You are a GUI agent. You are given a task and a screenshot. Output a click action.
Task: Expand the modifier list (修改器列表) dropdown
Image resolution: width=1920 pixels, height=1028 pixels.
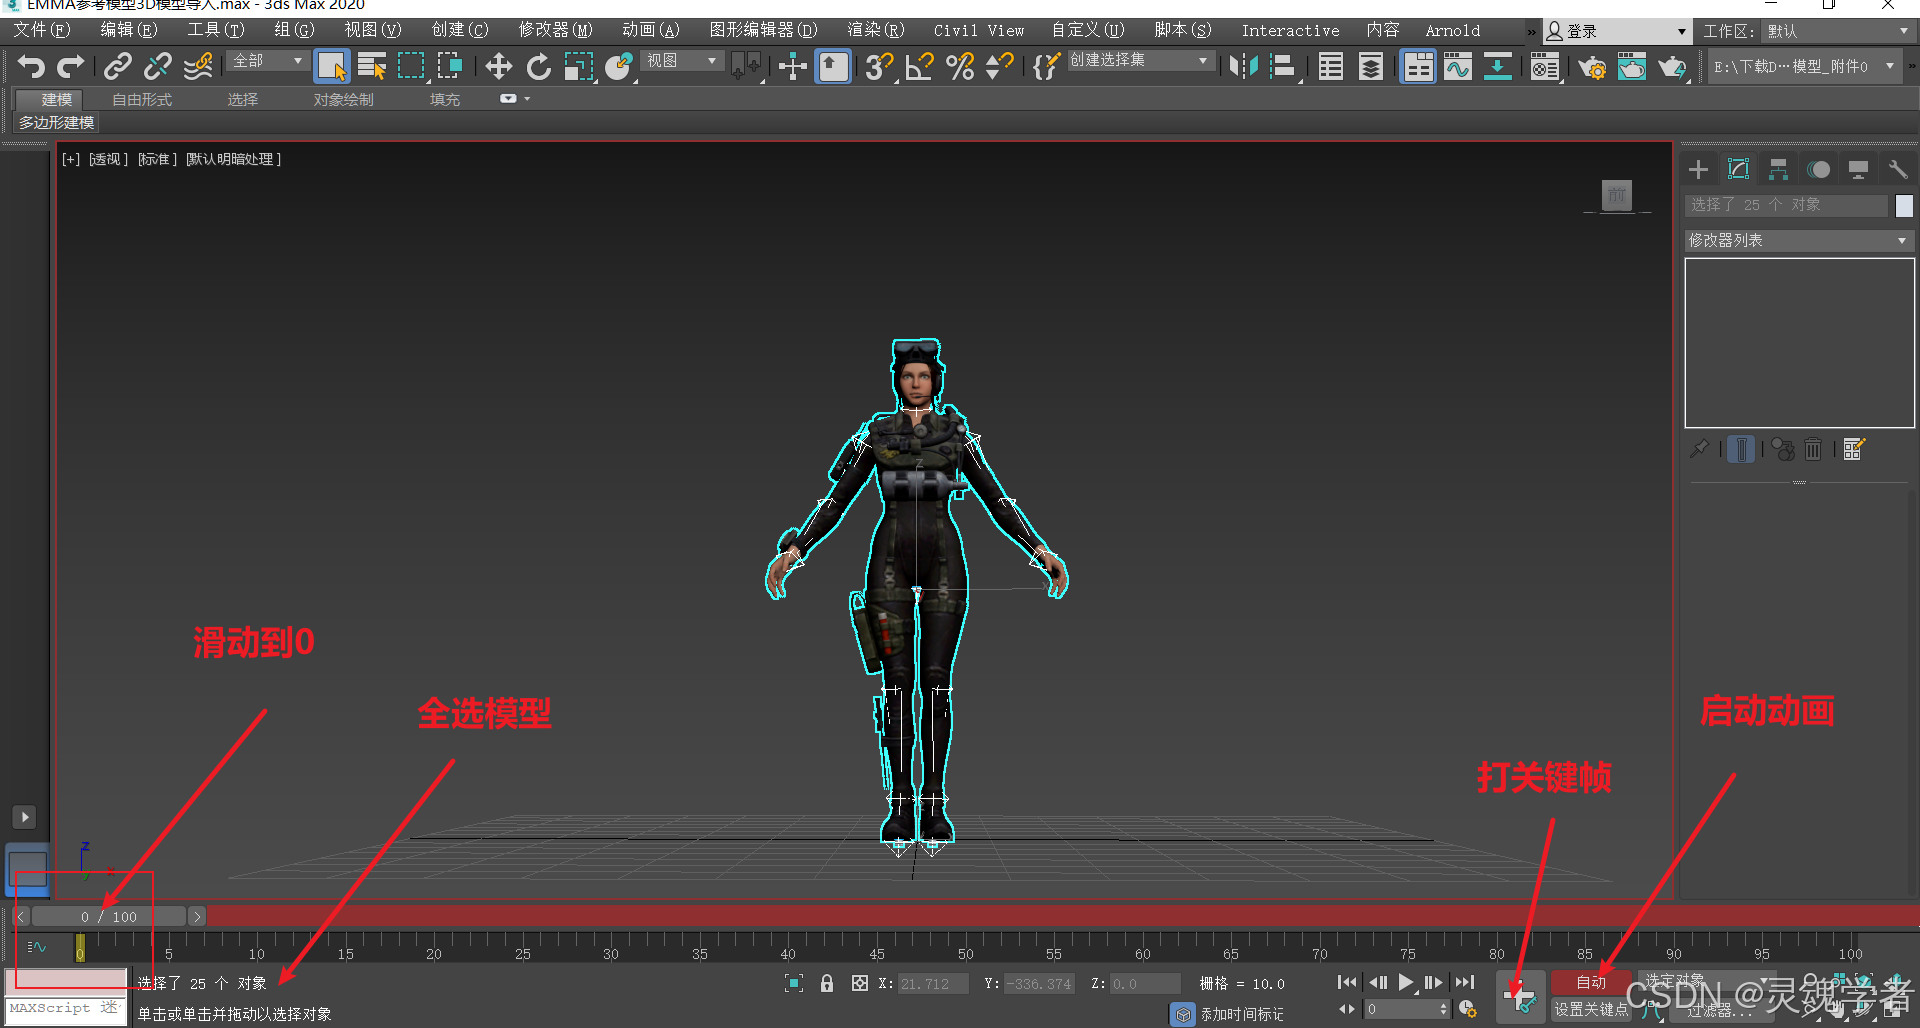(1798, 241)
